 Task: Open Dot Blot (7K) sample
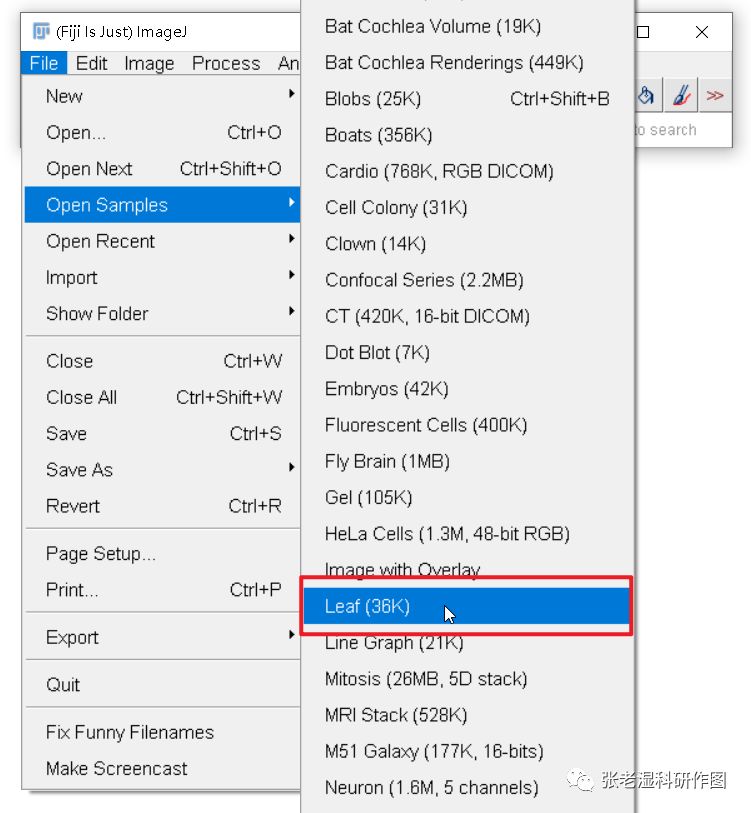coord(467,353)
